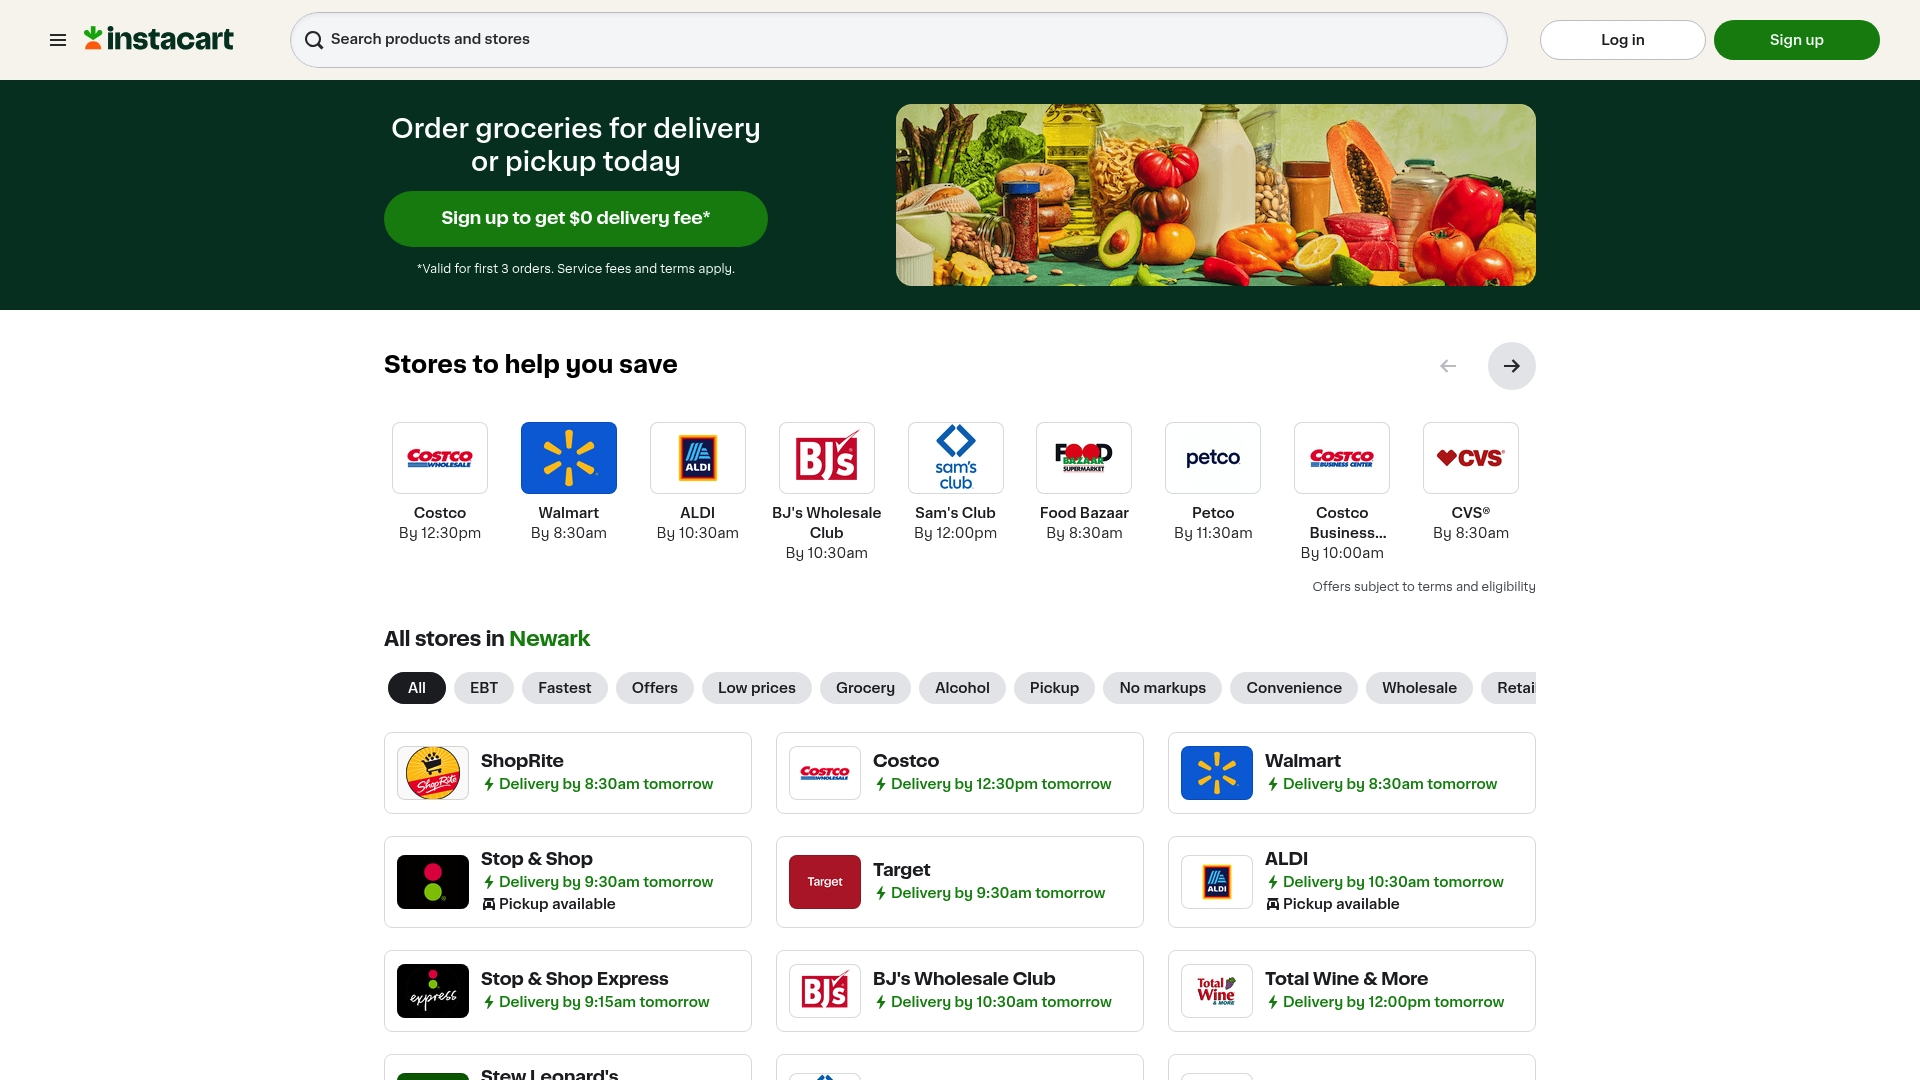Click the search magnifier icon
1920x1080 pixels.
pos(314,40)
